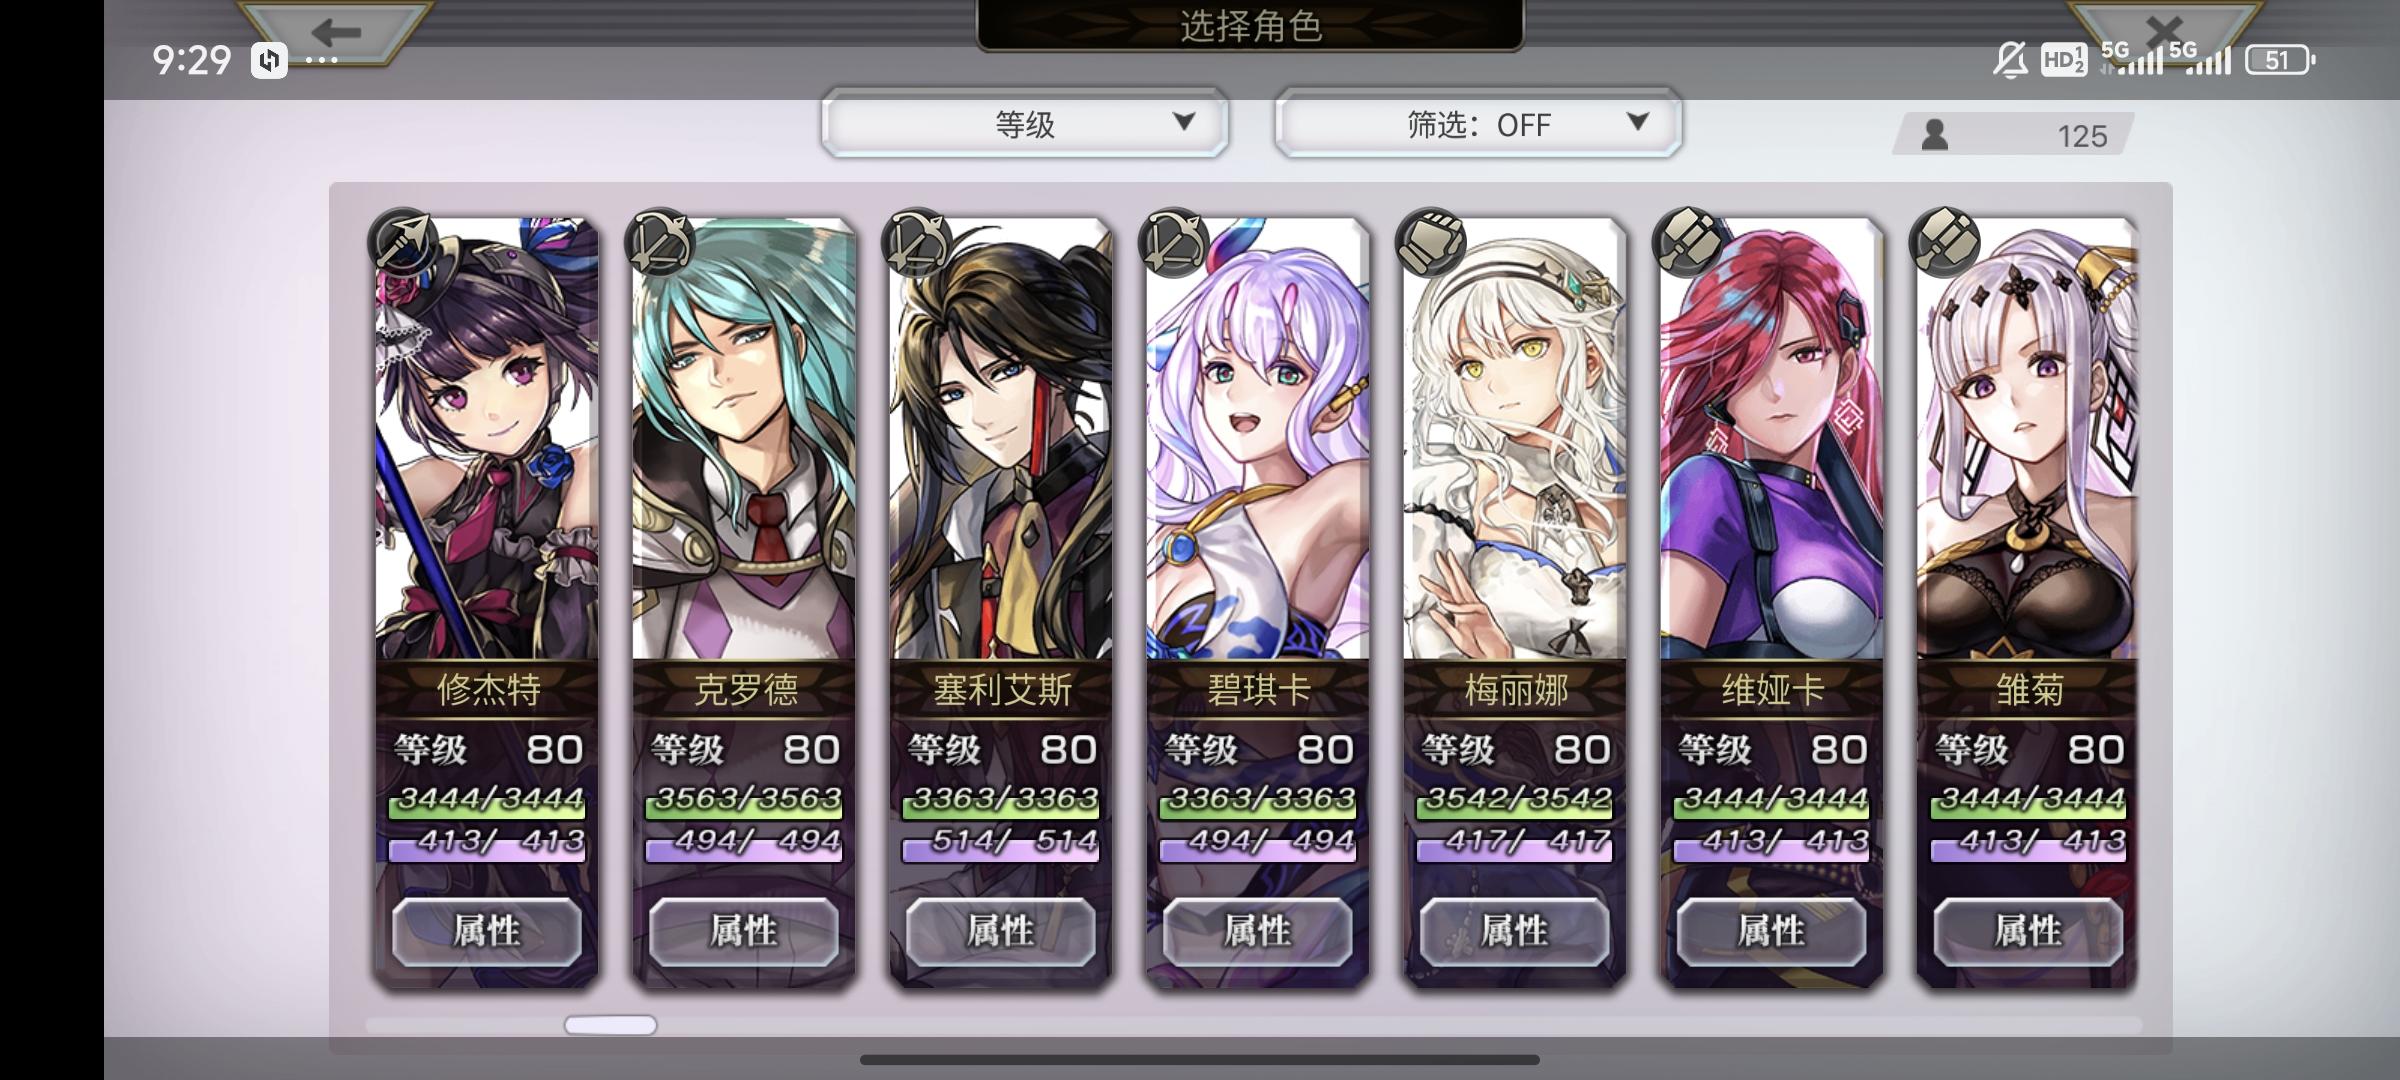Tap the bow class icon on 塞利艾斯
This screenshot has width=2400, height=1080.
point(916,242)
